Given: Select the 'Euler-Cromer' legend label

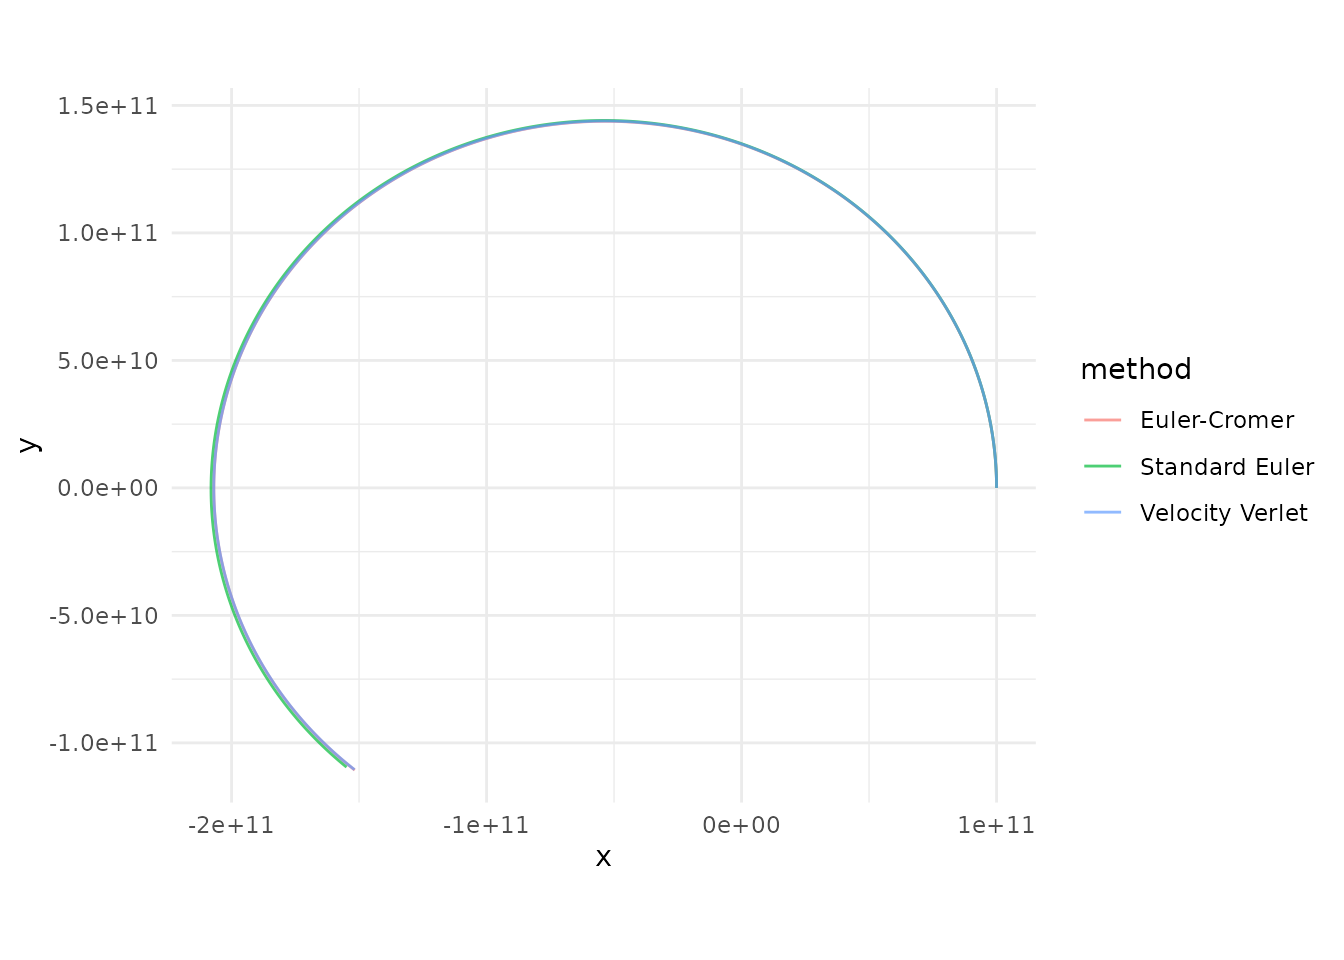Looking at the screenshot, I should pos(1216,420).
